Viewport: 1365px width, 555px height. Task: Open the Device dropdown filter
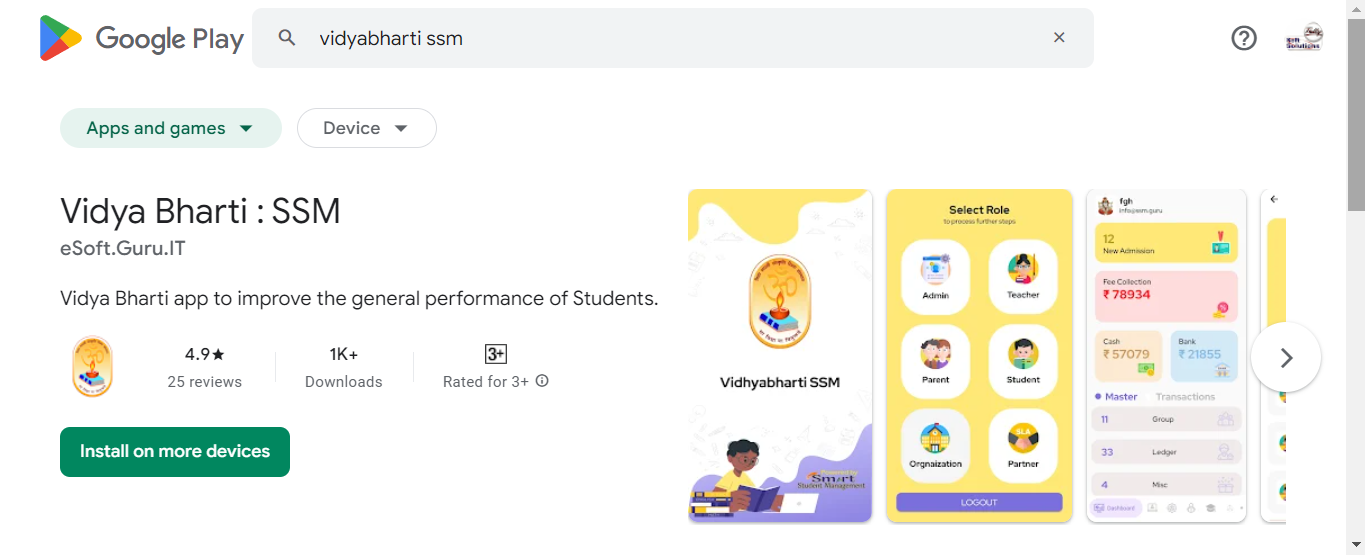coord(366,128)
